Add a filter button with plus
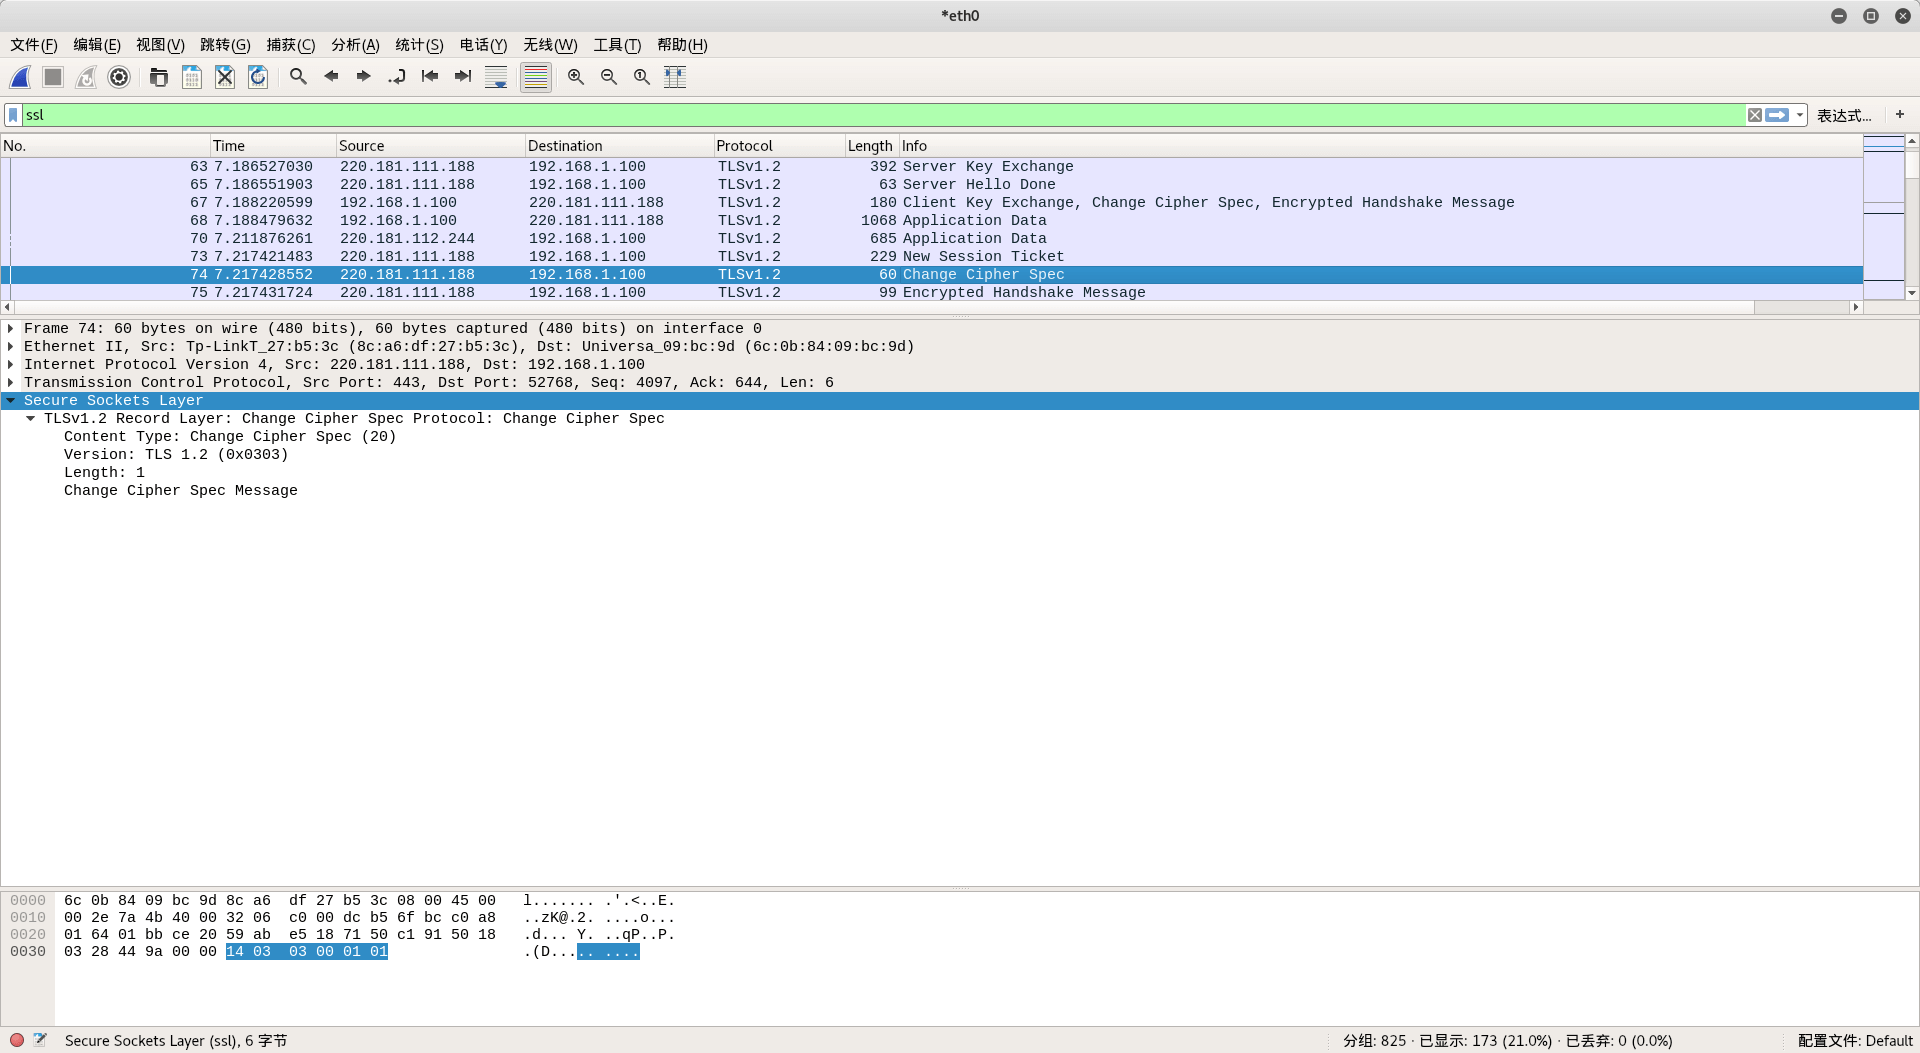Image resolution: width=1920 pixels, height=1053 pixels. (1900, 115)
